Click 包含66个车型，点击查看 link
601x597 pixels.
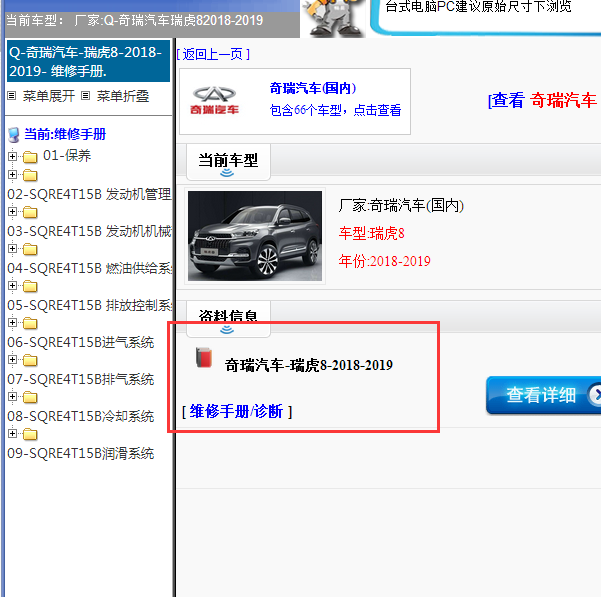335,110
